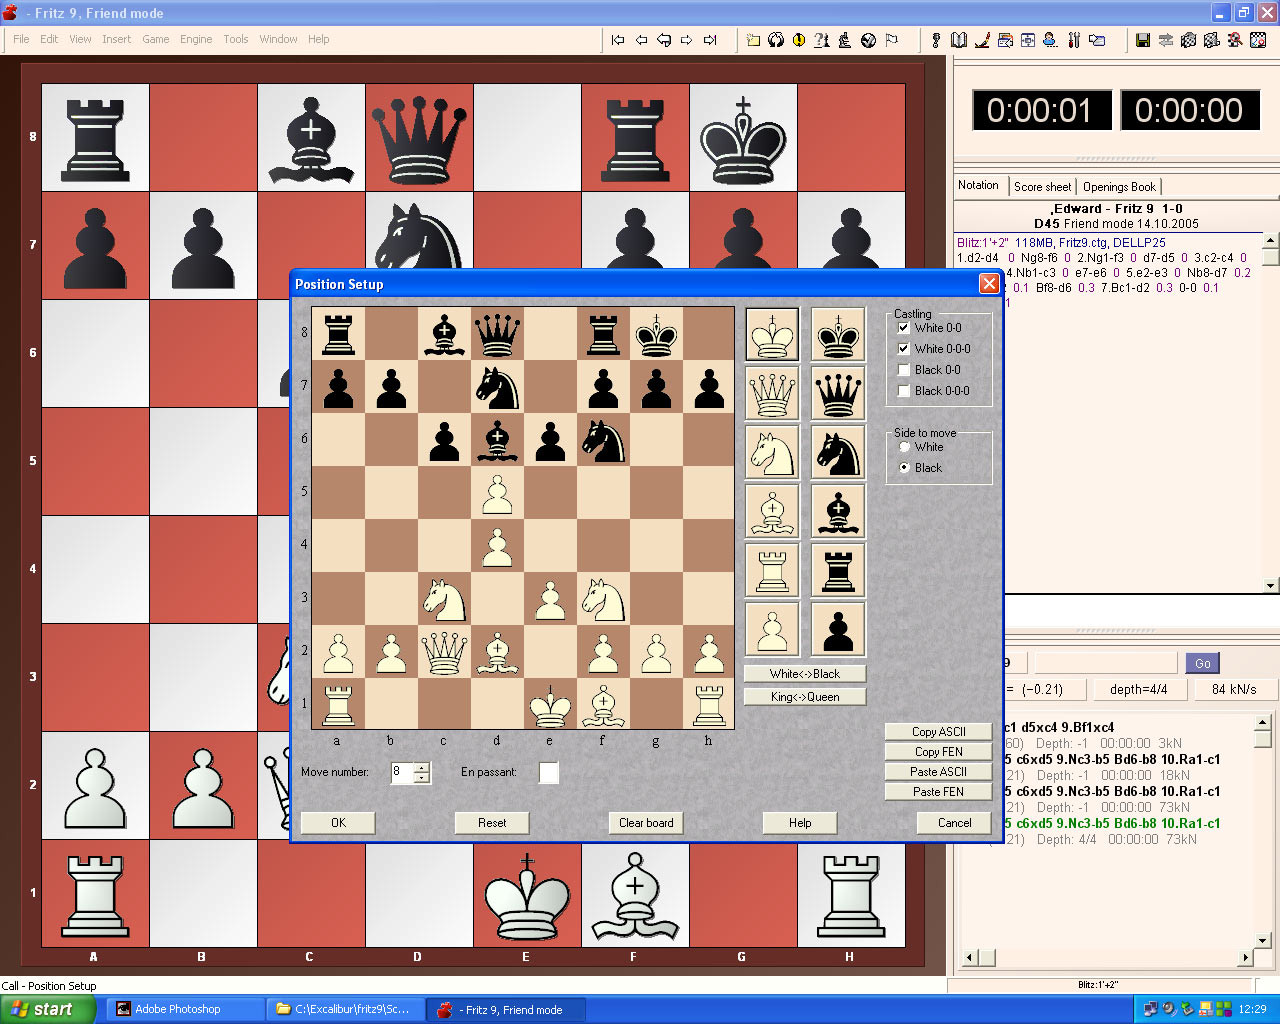Click the White<->Black swap button
The height and width of the screenshot is (1024, 1280).
(805, 674)
